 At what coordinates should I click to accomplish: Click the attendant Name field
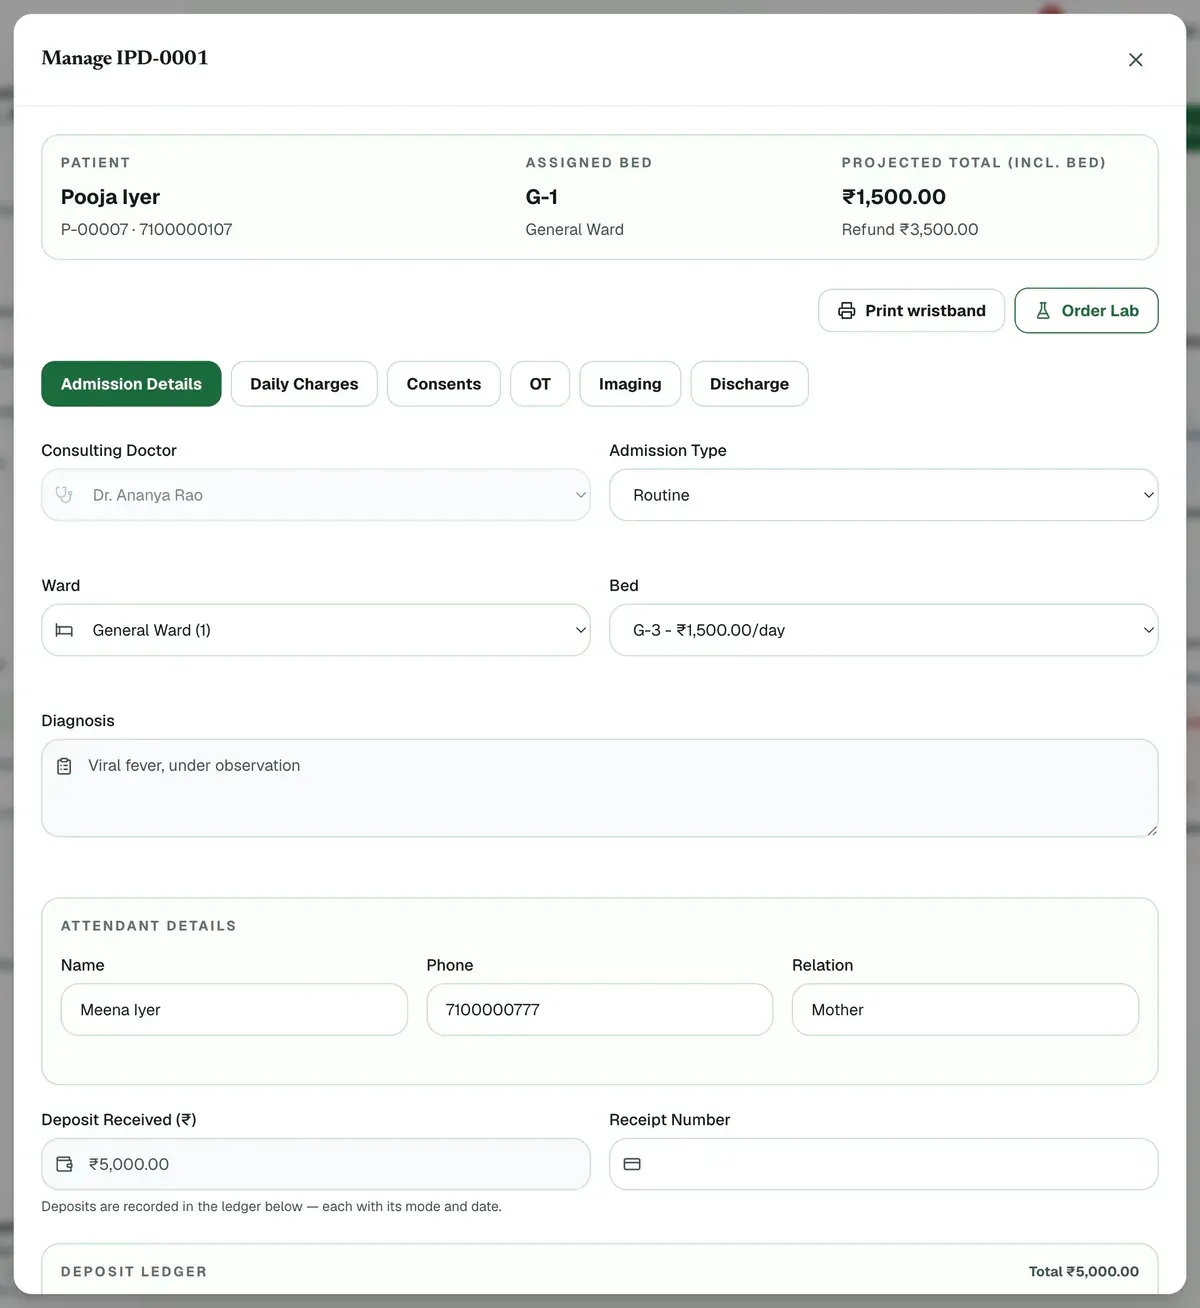(234, 1010)
